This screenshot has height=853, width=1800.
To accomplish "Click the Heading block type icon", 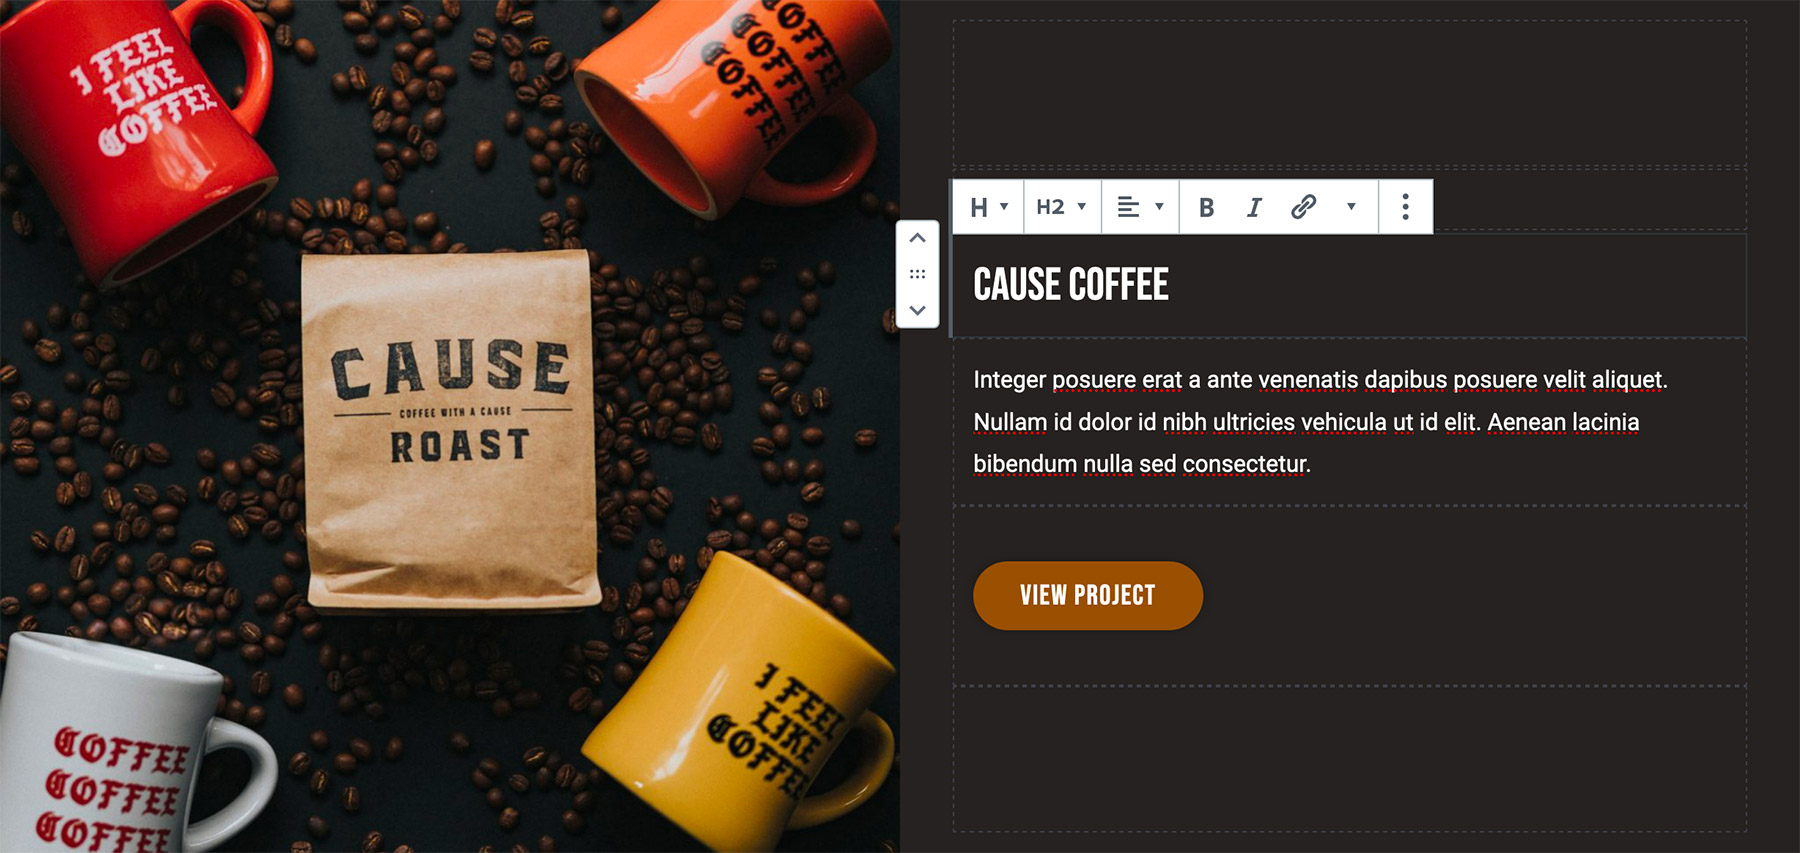I will pyautogui.click(x=988, y=207).
